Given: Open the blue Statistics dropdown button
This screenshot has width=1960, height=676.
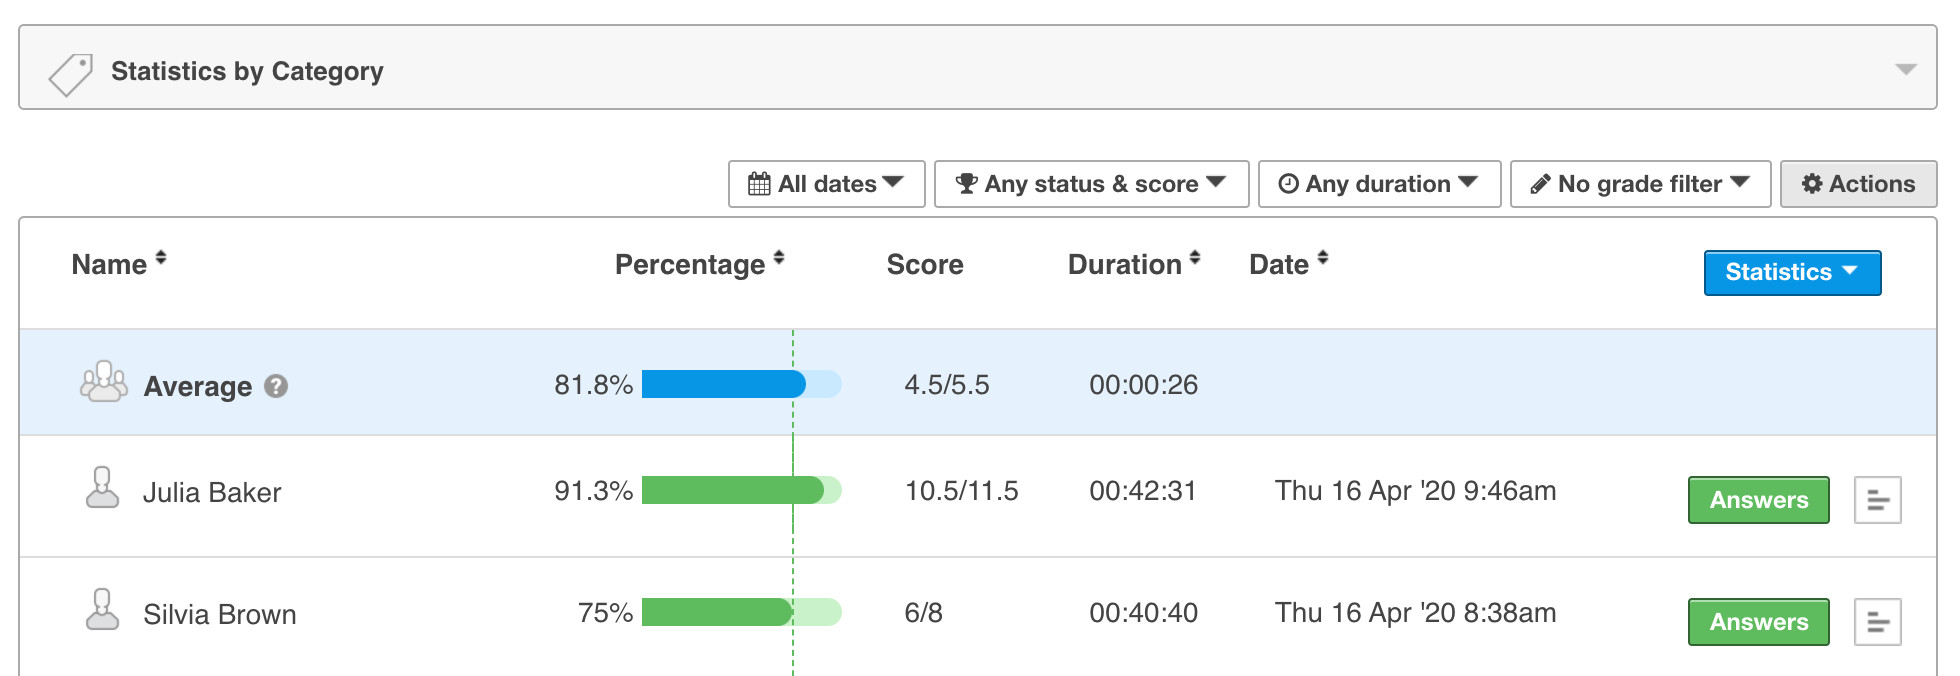Looking at the screenshot, I should (1792, 273).
